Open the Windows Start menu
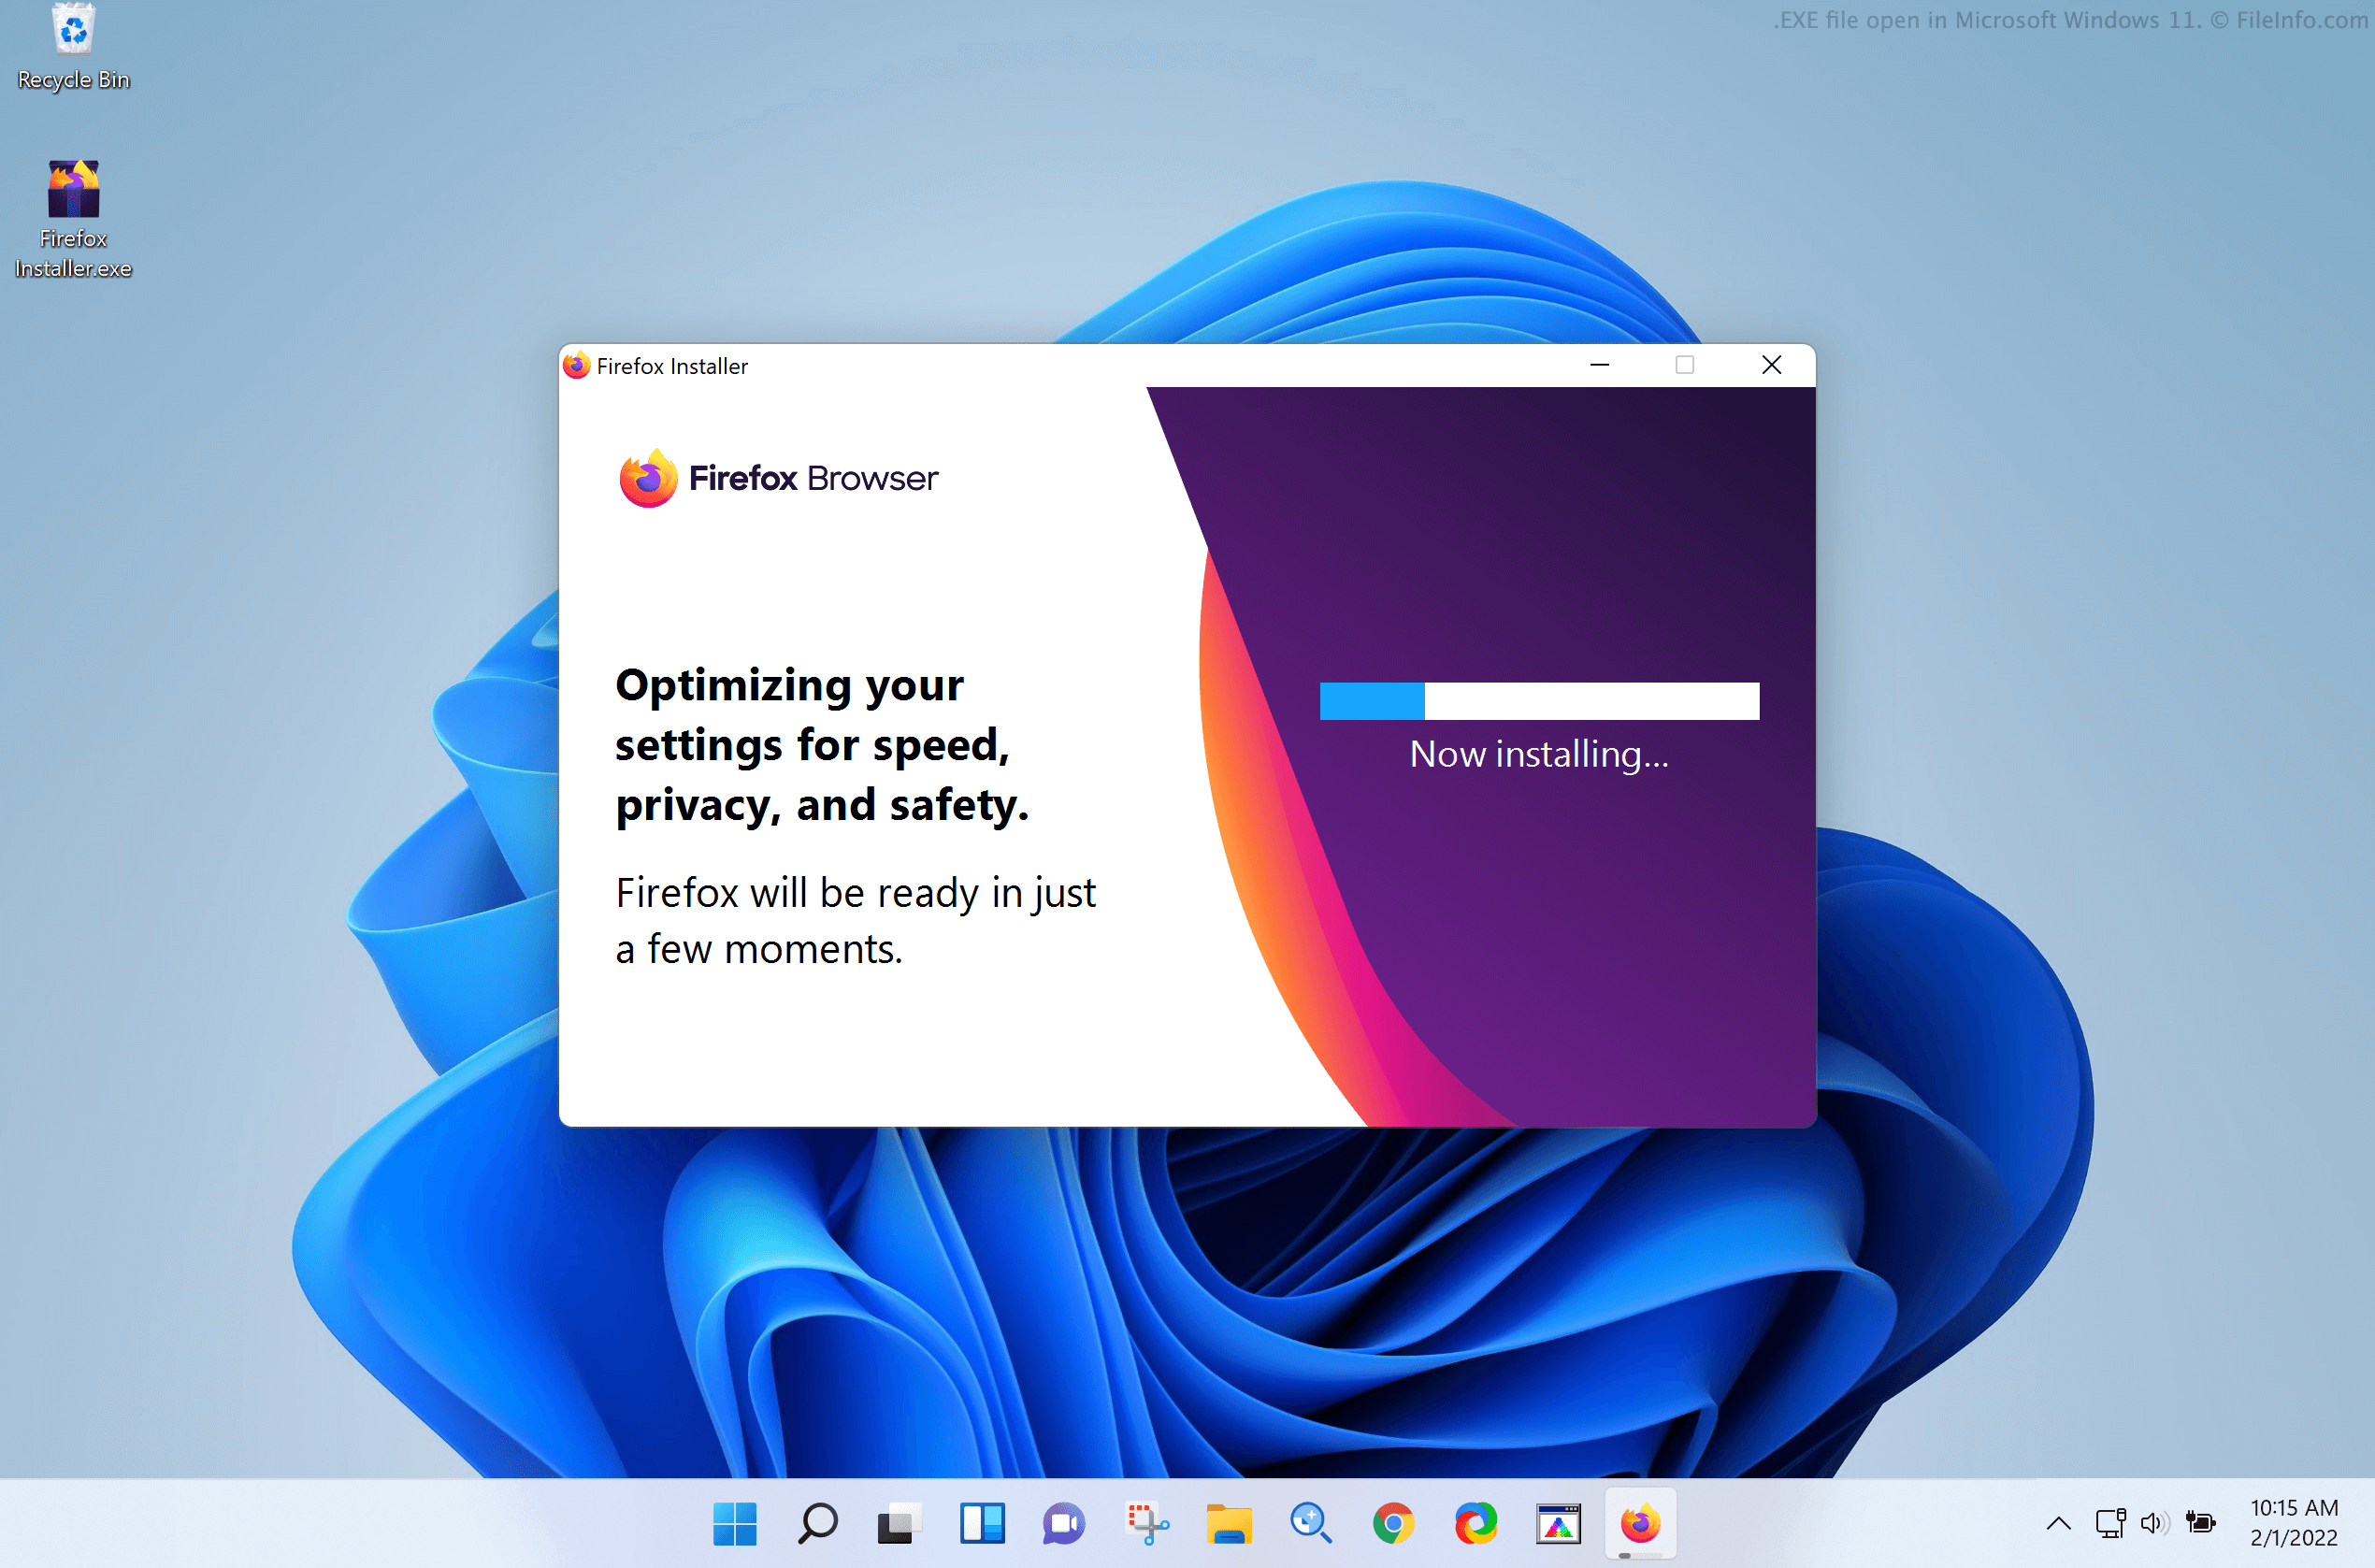Viewport: 2375px width, 1568px height. point(735,1523)
